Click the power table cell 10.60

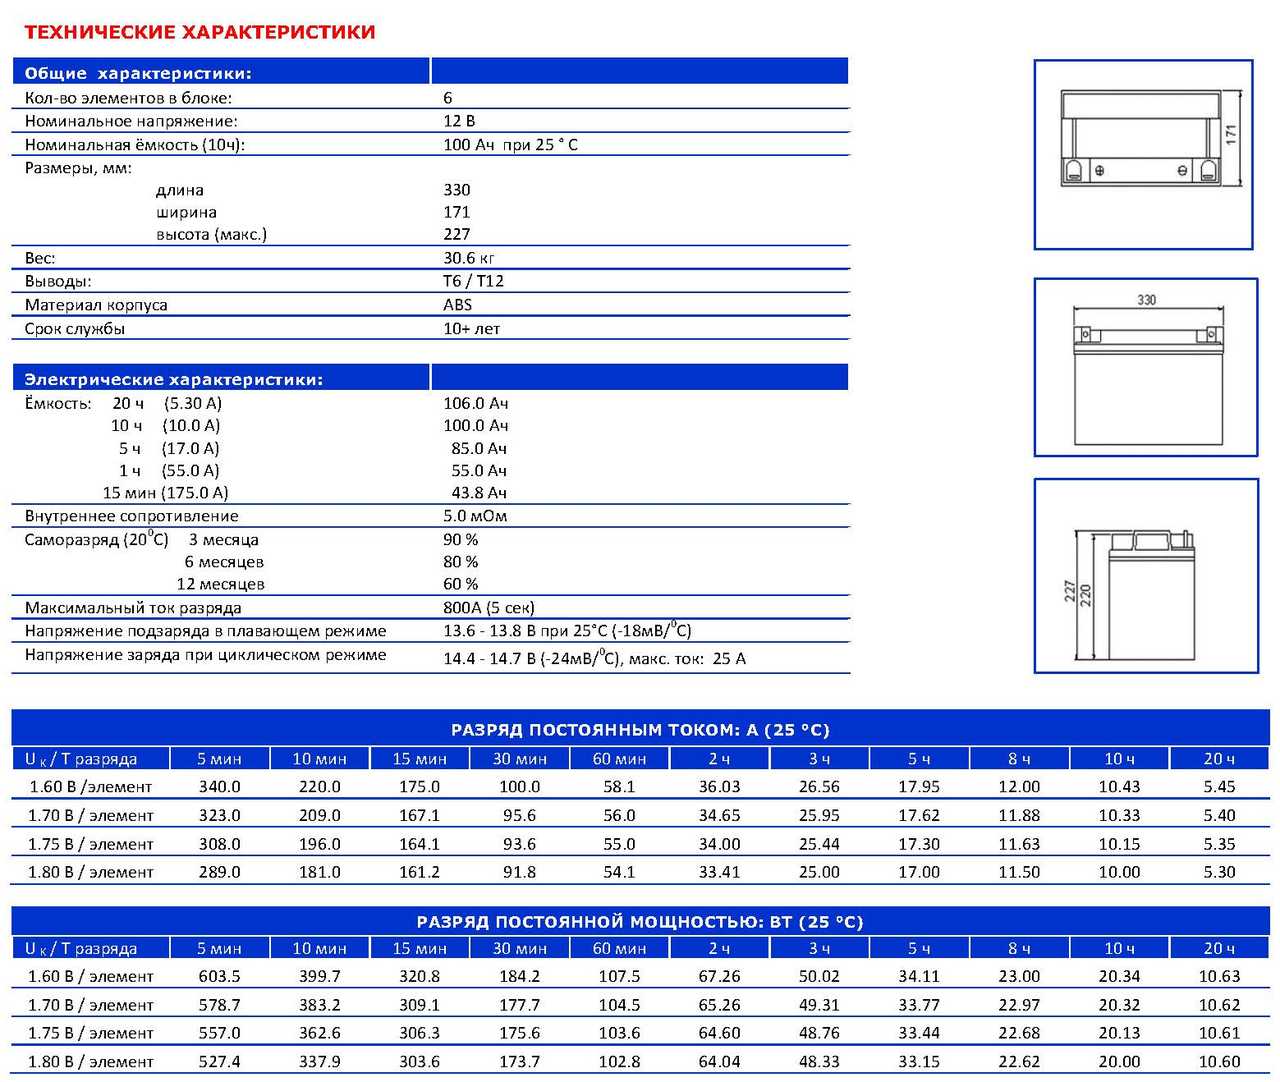click(1219, 1062)
